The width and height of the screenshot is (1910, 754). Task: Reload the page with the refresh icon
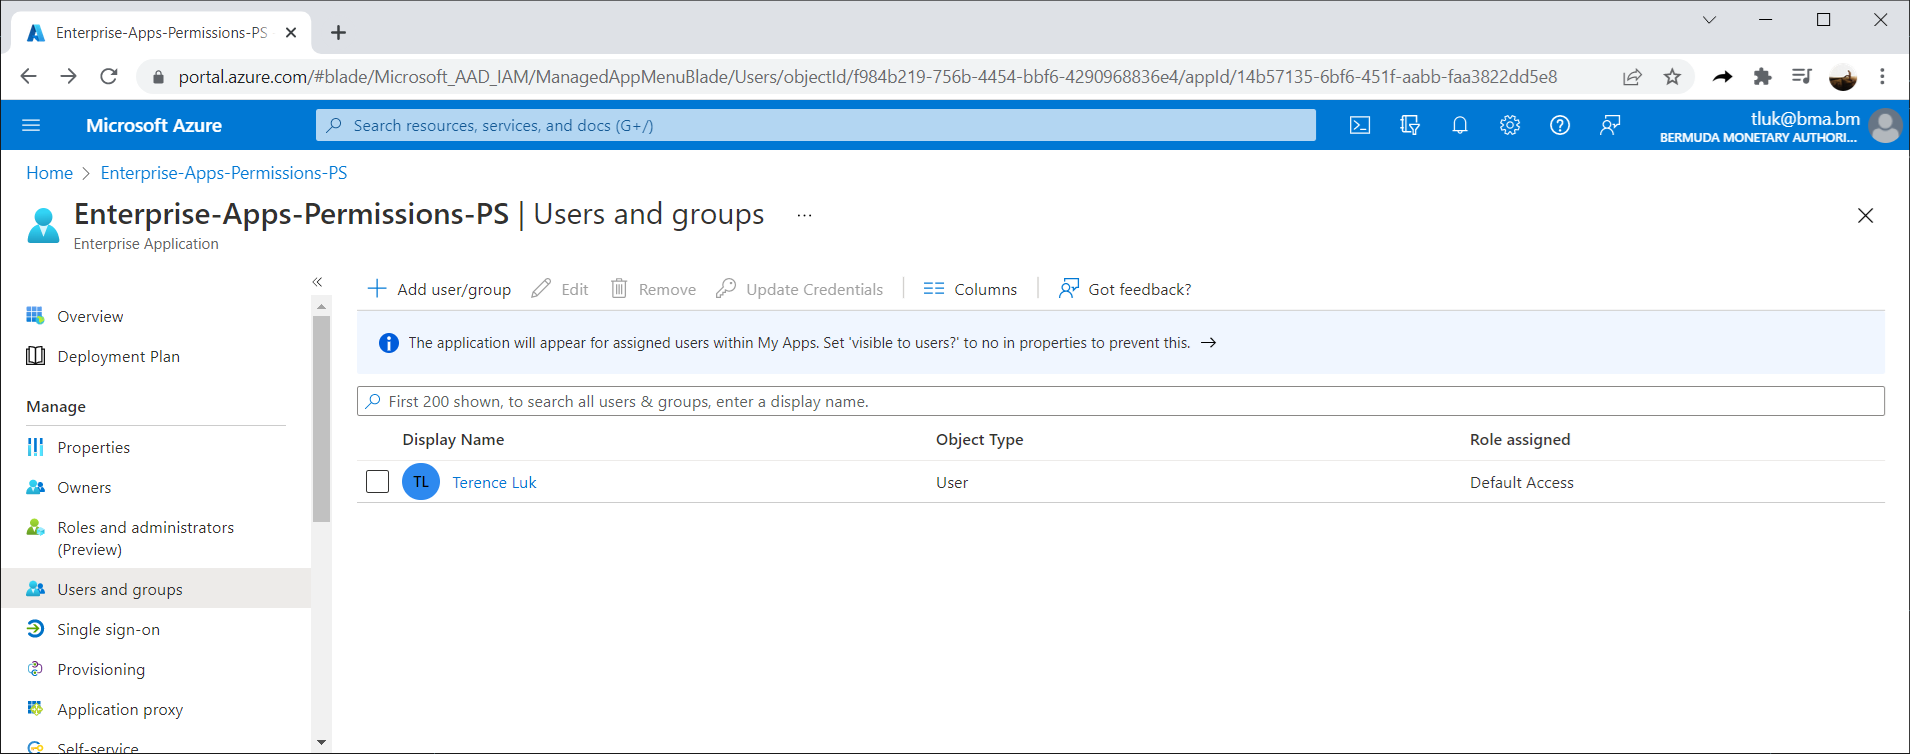click(x=109, y=76)
